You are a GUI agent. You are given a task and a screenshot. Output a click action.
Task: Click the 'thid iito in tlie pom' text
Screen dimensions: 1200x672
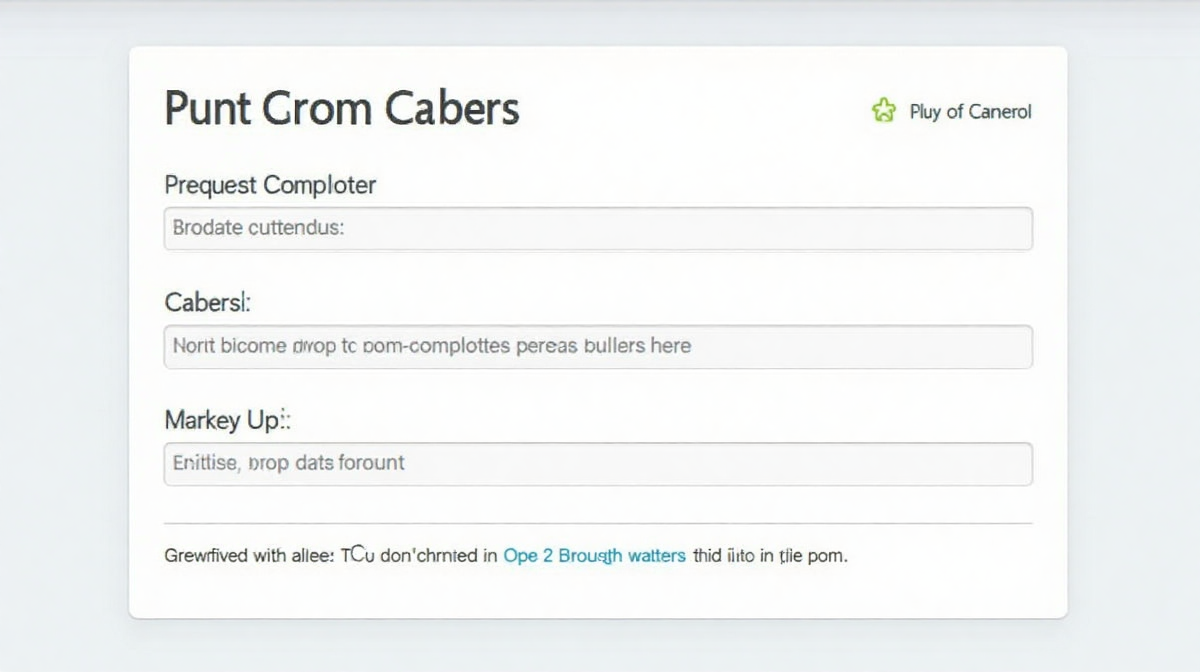click(x=770, y=555)
